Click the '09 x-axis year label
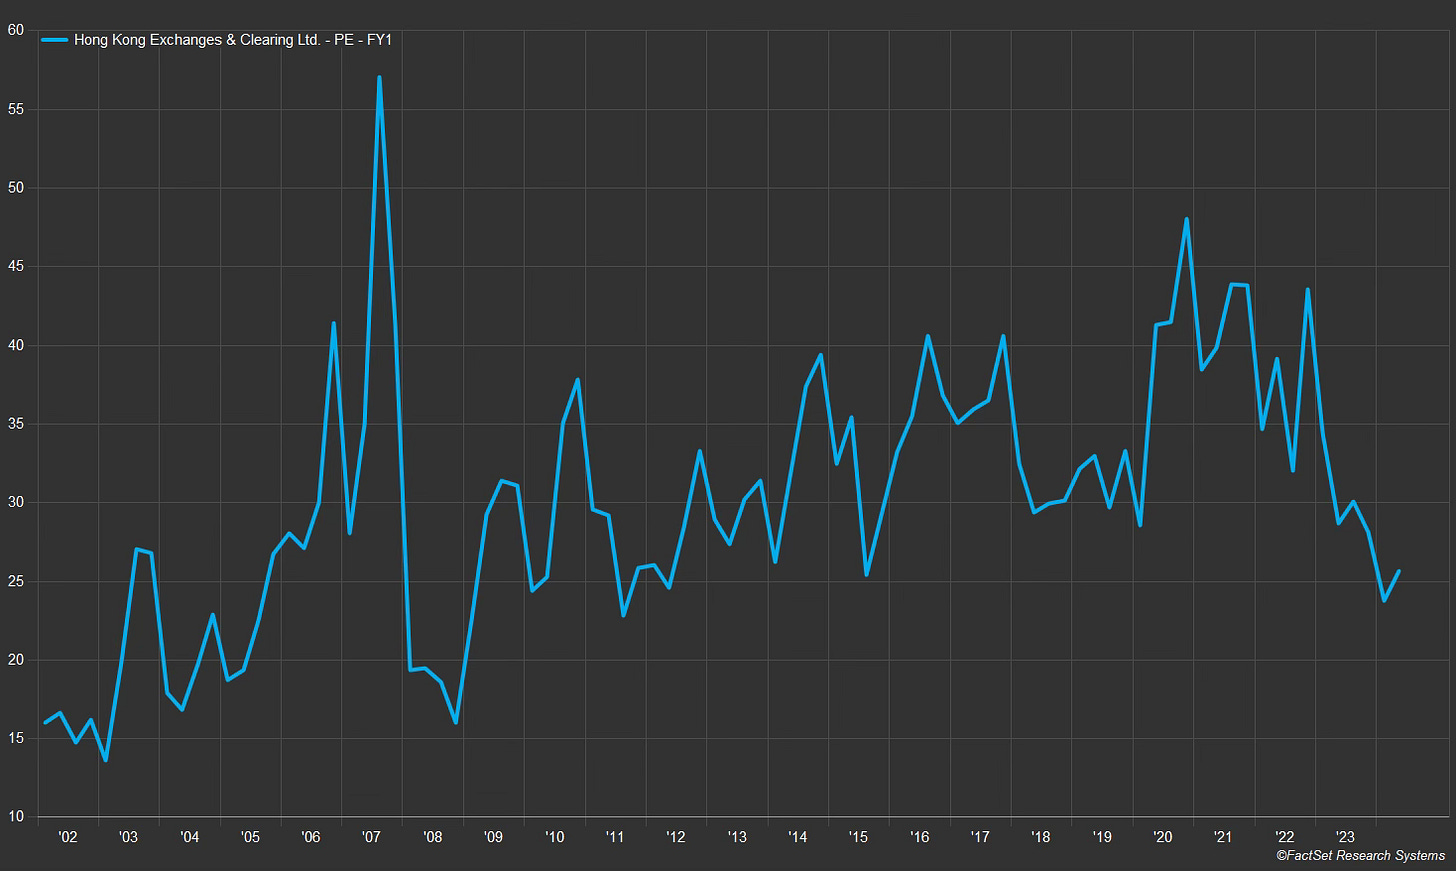Screen dimensions: 1456x871 pyautogui.click(x=493, y=837)
